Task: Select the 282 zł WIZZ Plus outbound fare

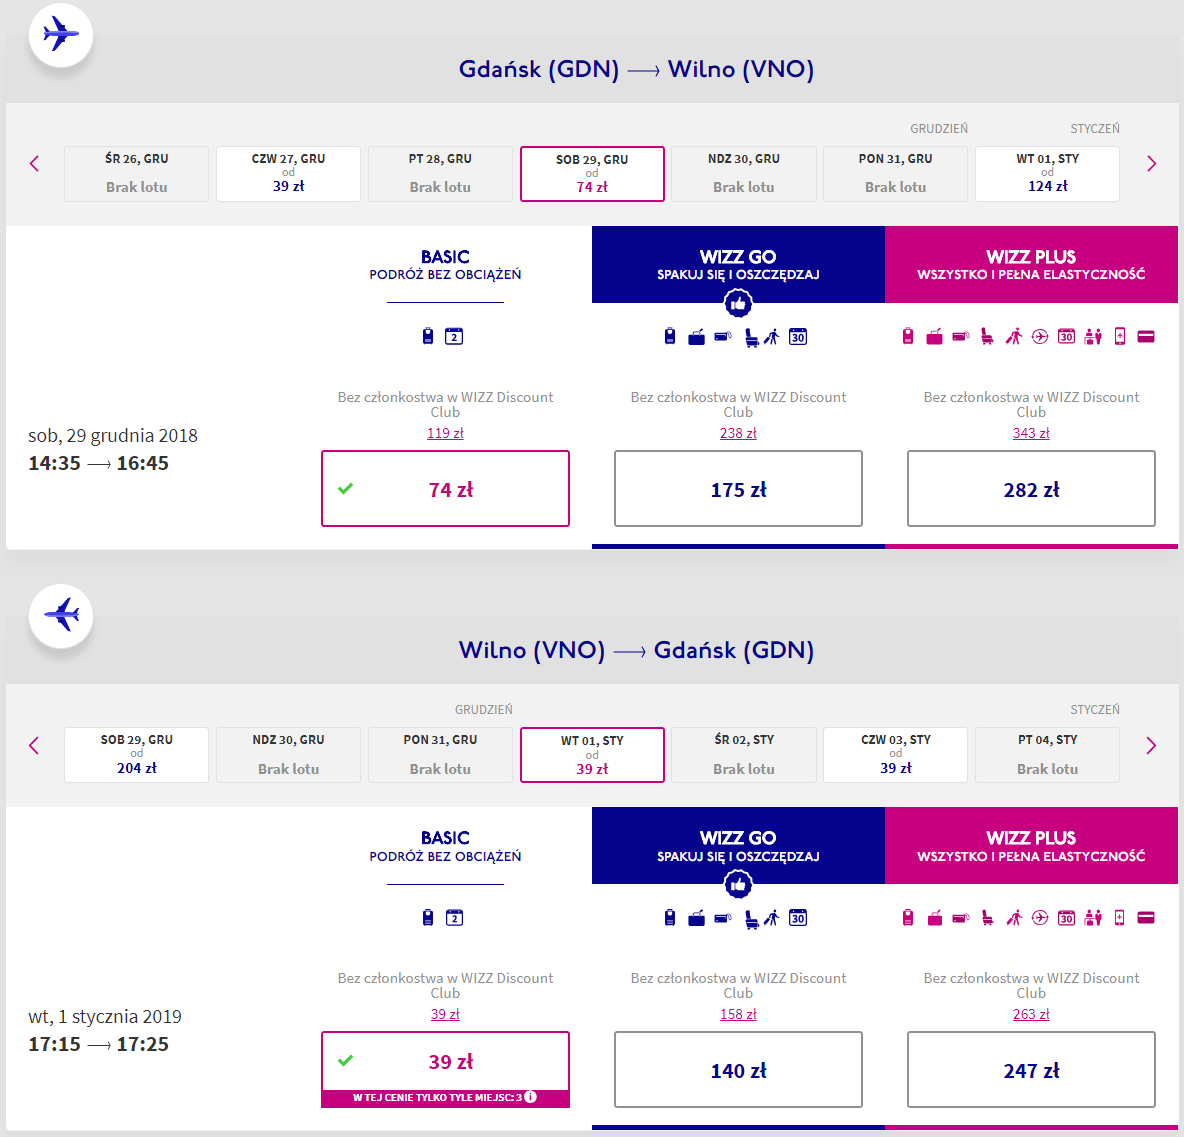Action: (1031, 489)
